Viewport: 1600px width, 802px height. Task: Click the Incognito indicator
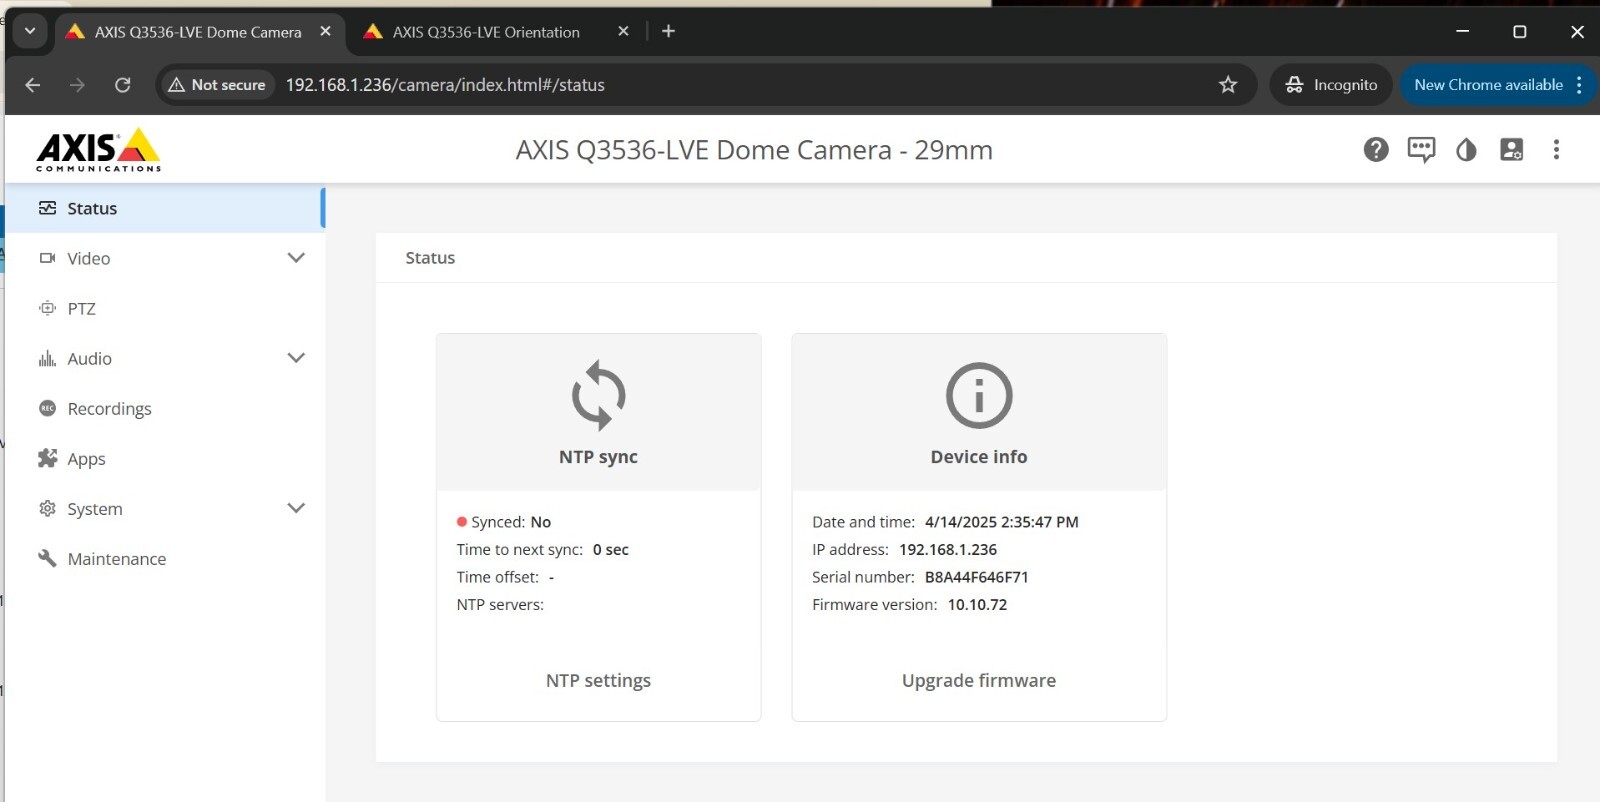[1331, 85]
